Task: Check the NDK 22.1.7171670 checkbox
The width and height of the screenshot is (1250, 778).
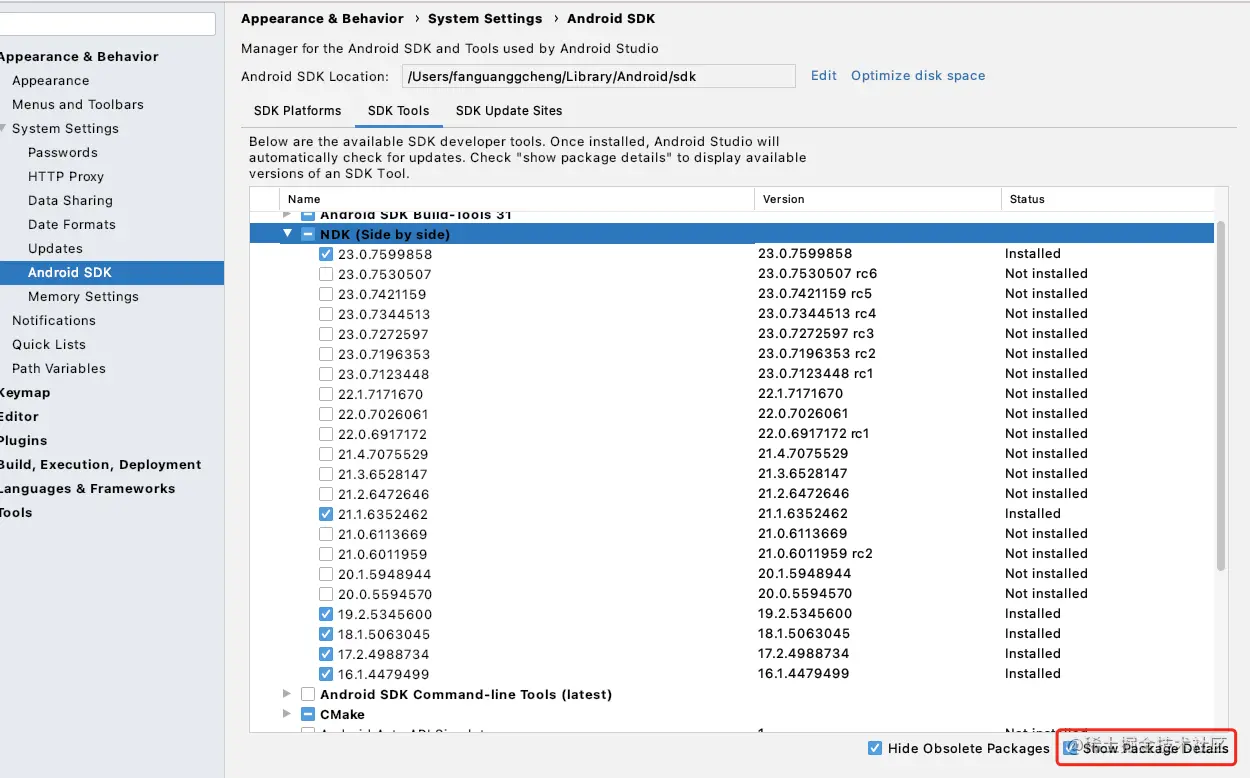Action: pyautogui.click(x=326, y=394)
